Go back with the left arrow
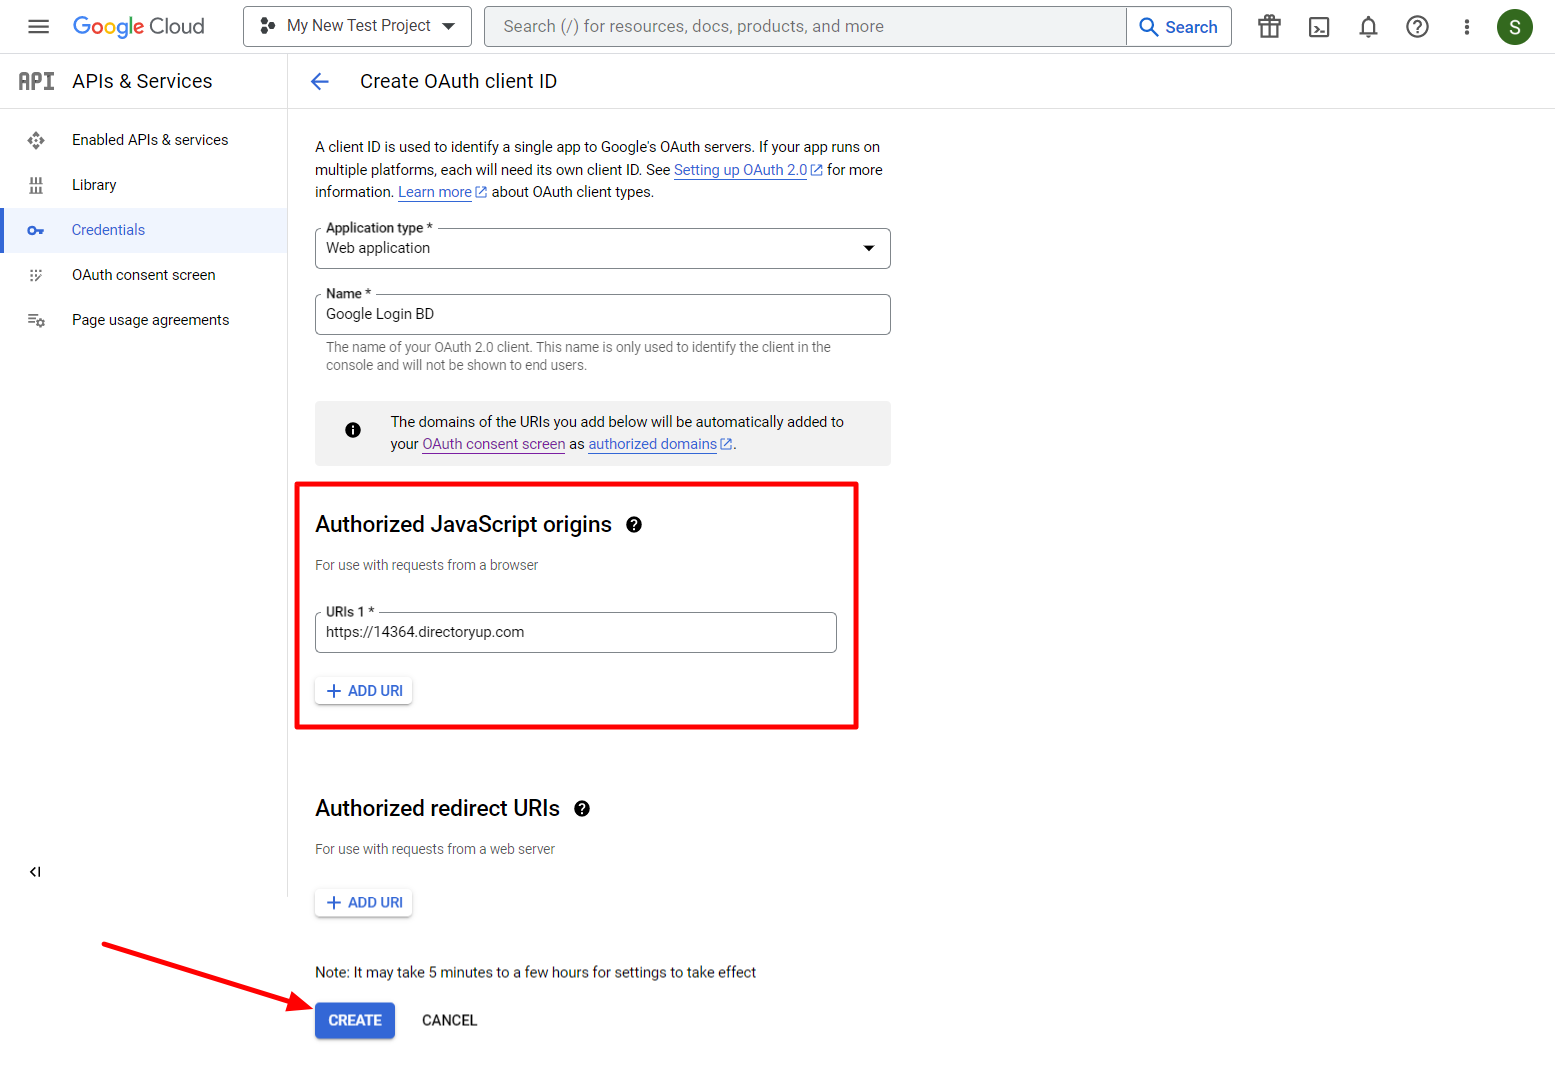The width and height of the screenshot is (1555, 1065). [320, 82]
